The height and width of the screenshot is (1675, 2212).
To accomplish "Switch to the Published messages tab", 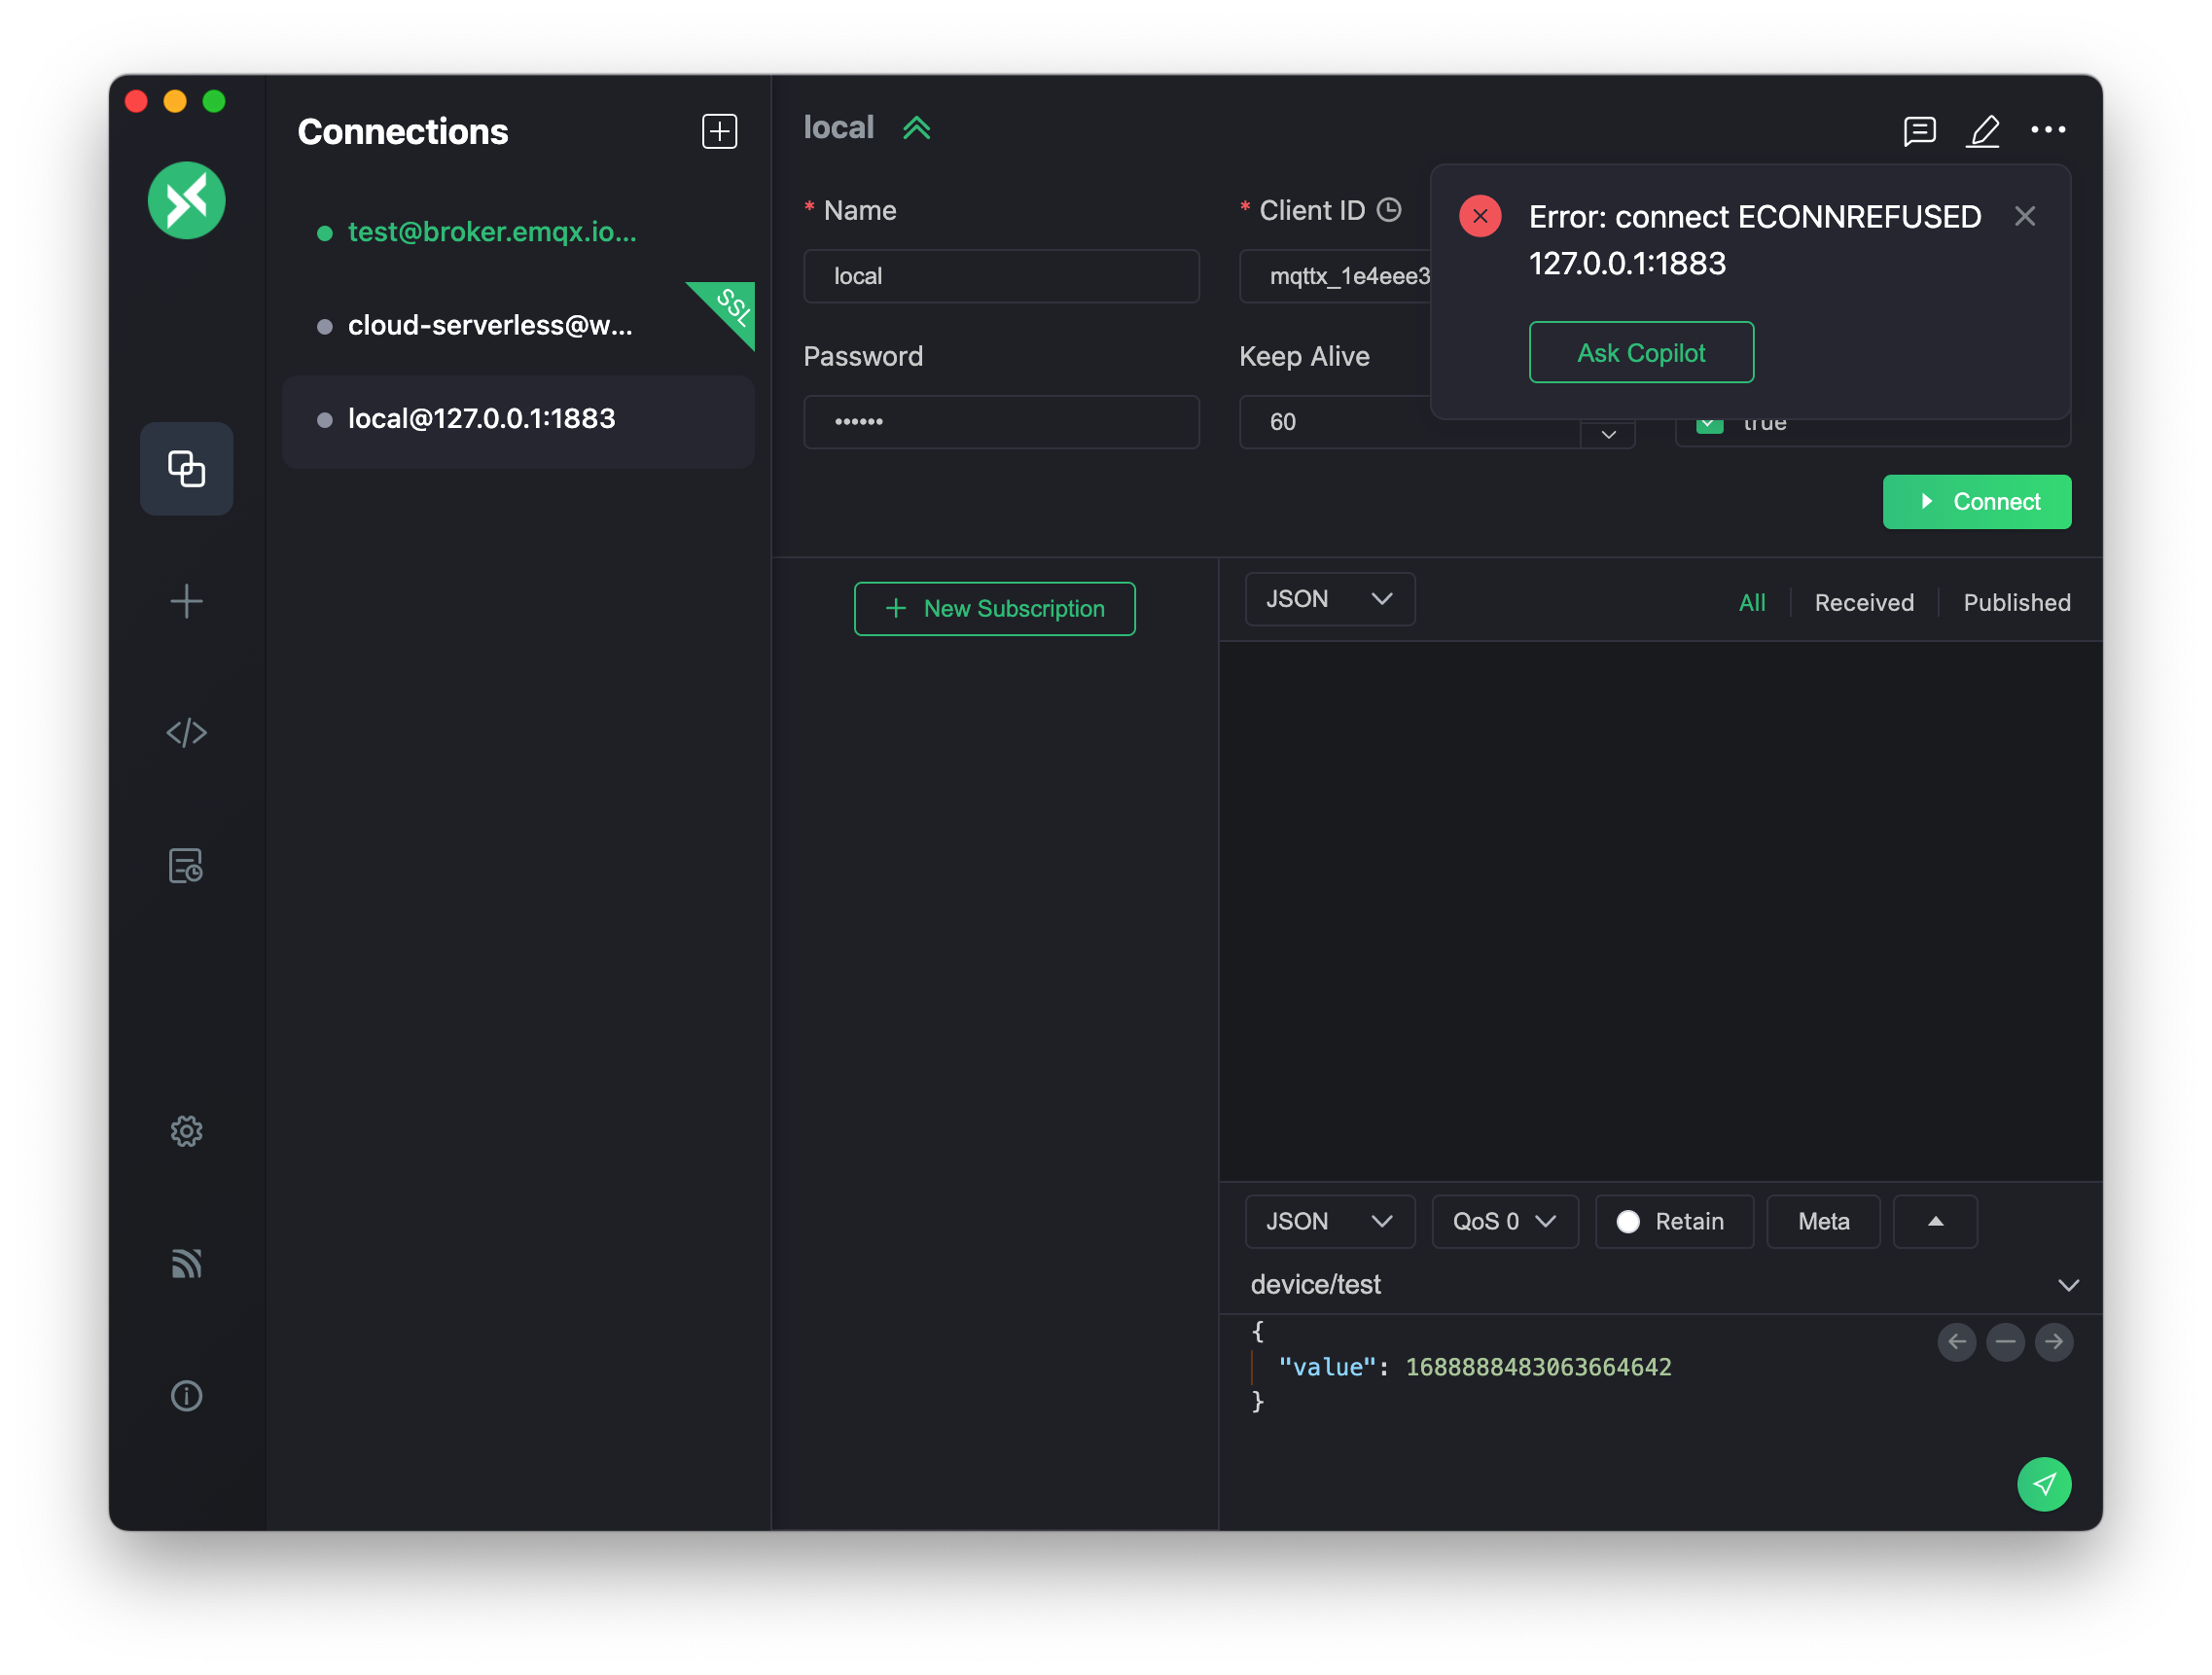I will pos(2016,603).
